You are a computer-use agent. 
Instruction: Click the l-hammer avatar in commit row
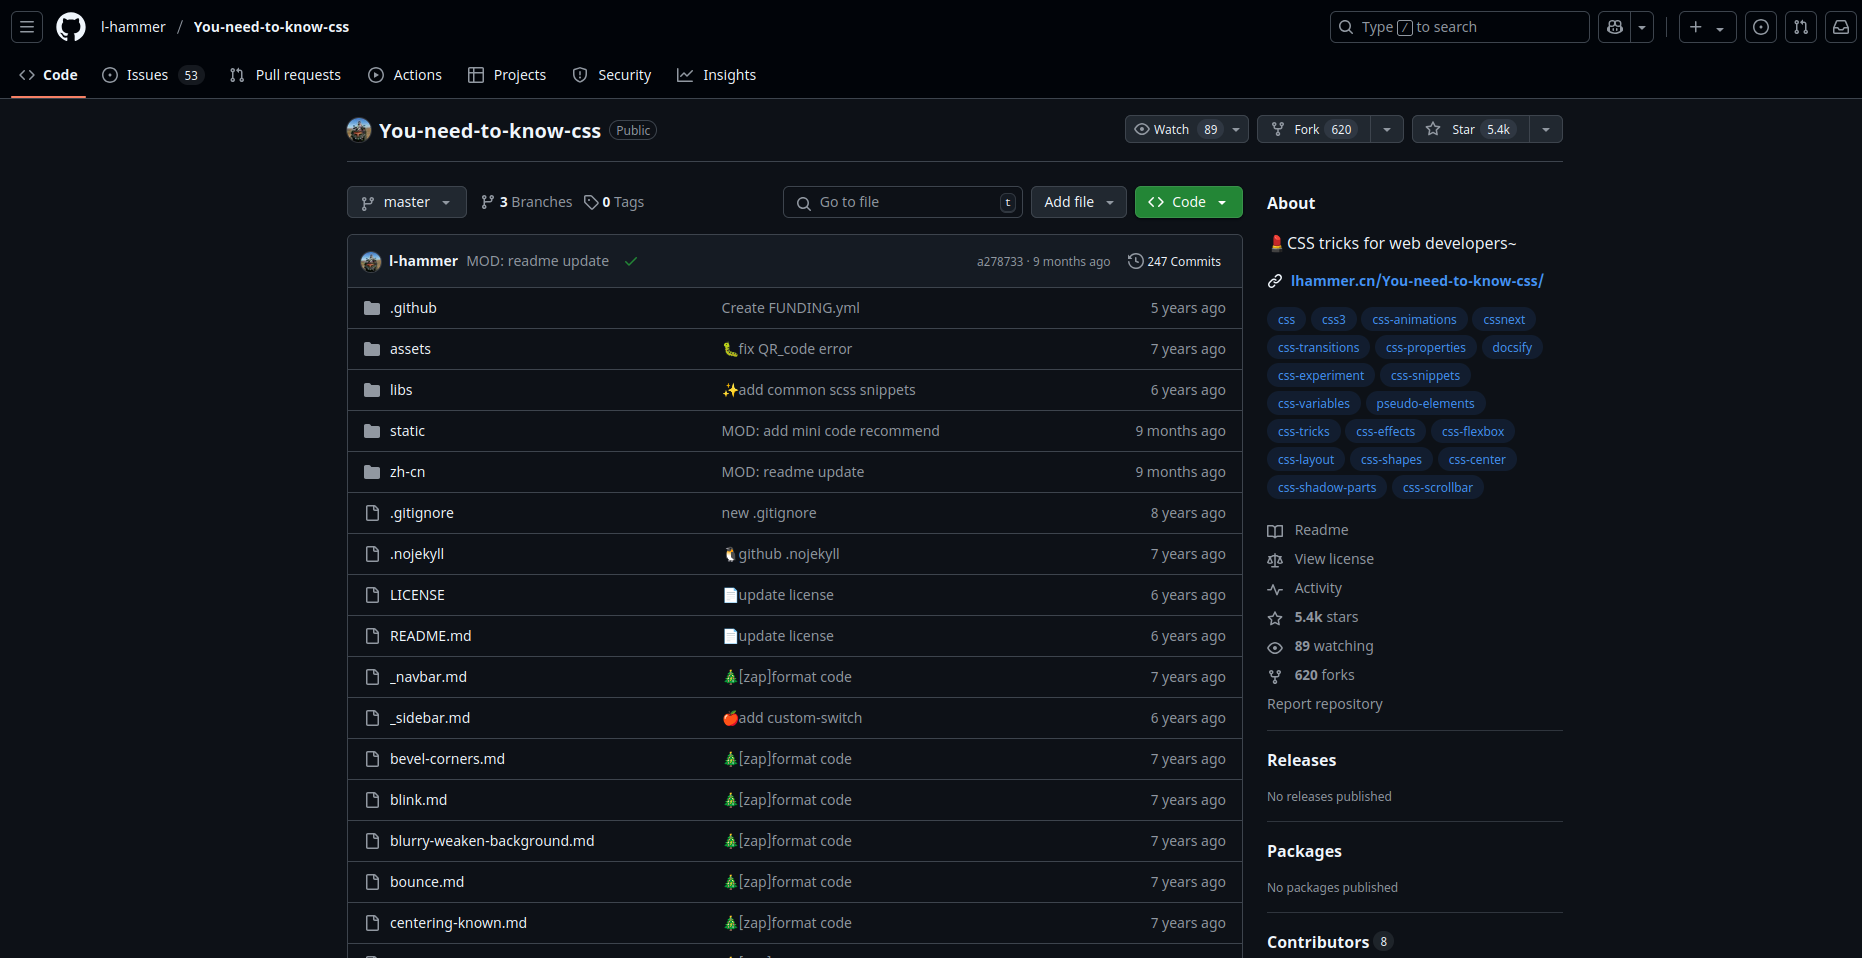371,261
